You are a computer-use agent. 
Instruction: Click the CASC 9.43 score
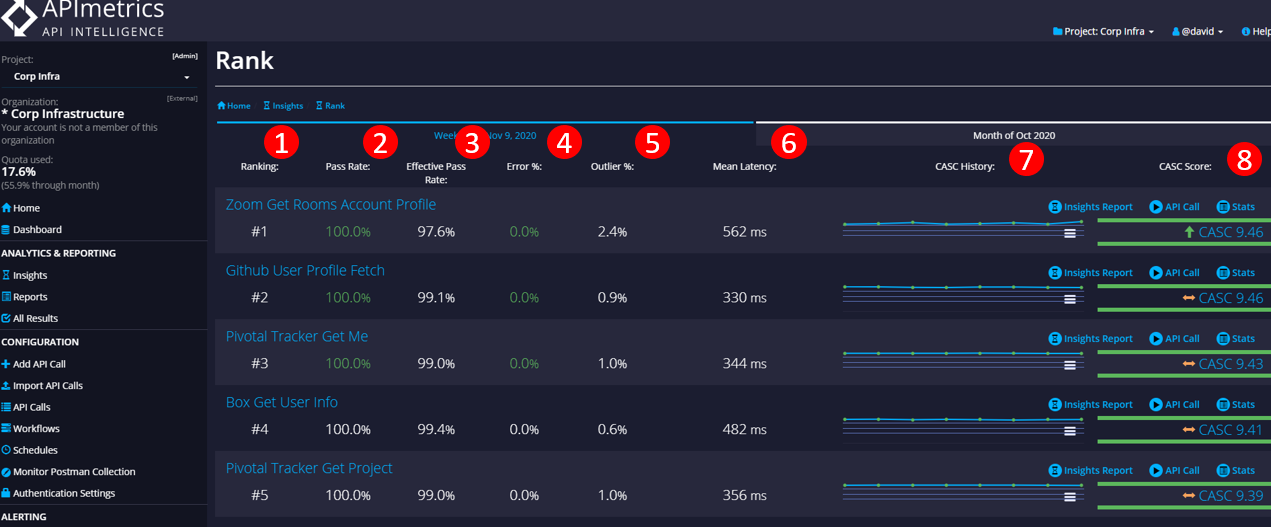pos(1231,364)
